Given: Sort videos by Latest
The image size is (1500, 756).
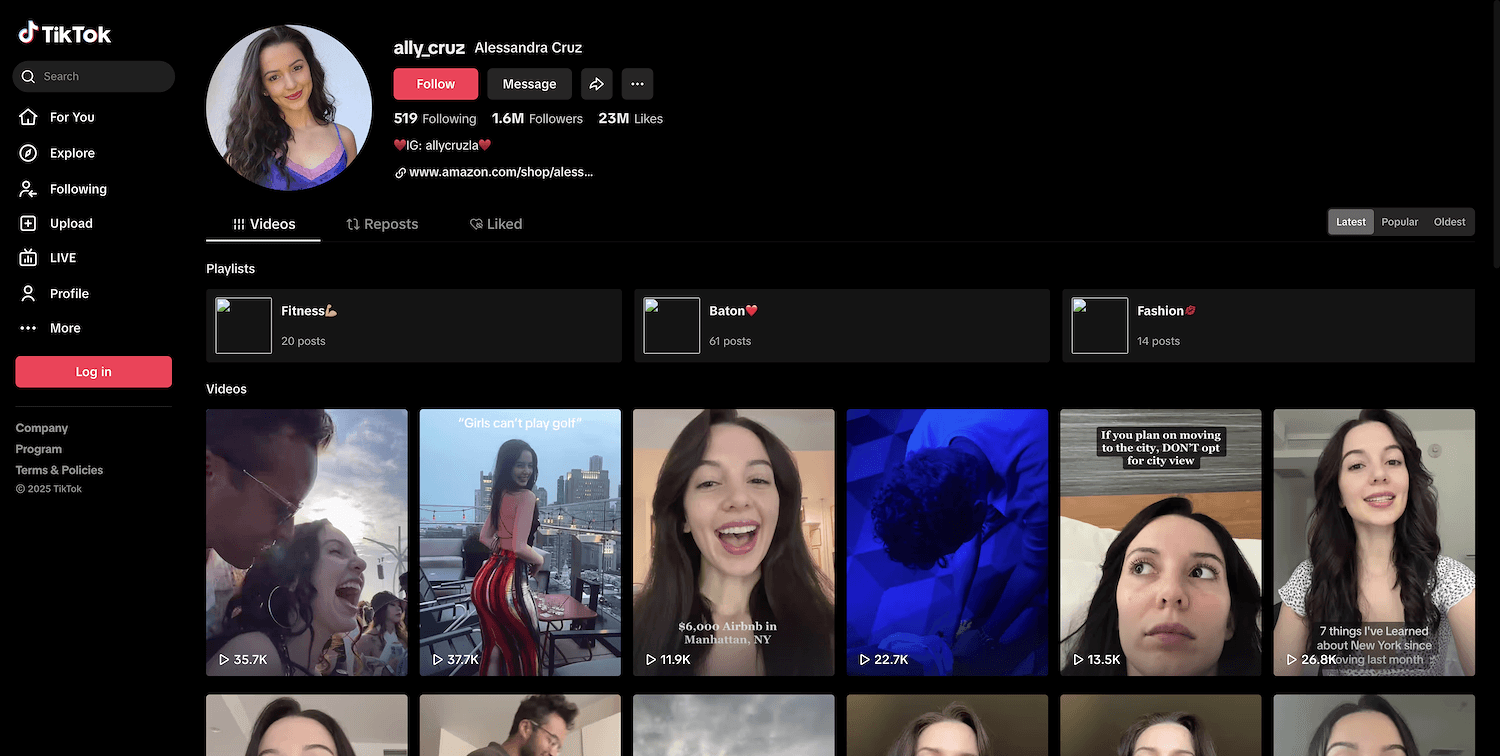Looking at the screenshot, I should coord(1350,222).
